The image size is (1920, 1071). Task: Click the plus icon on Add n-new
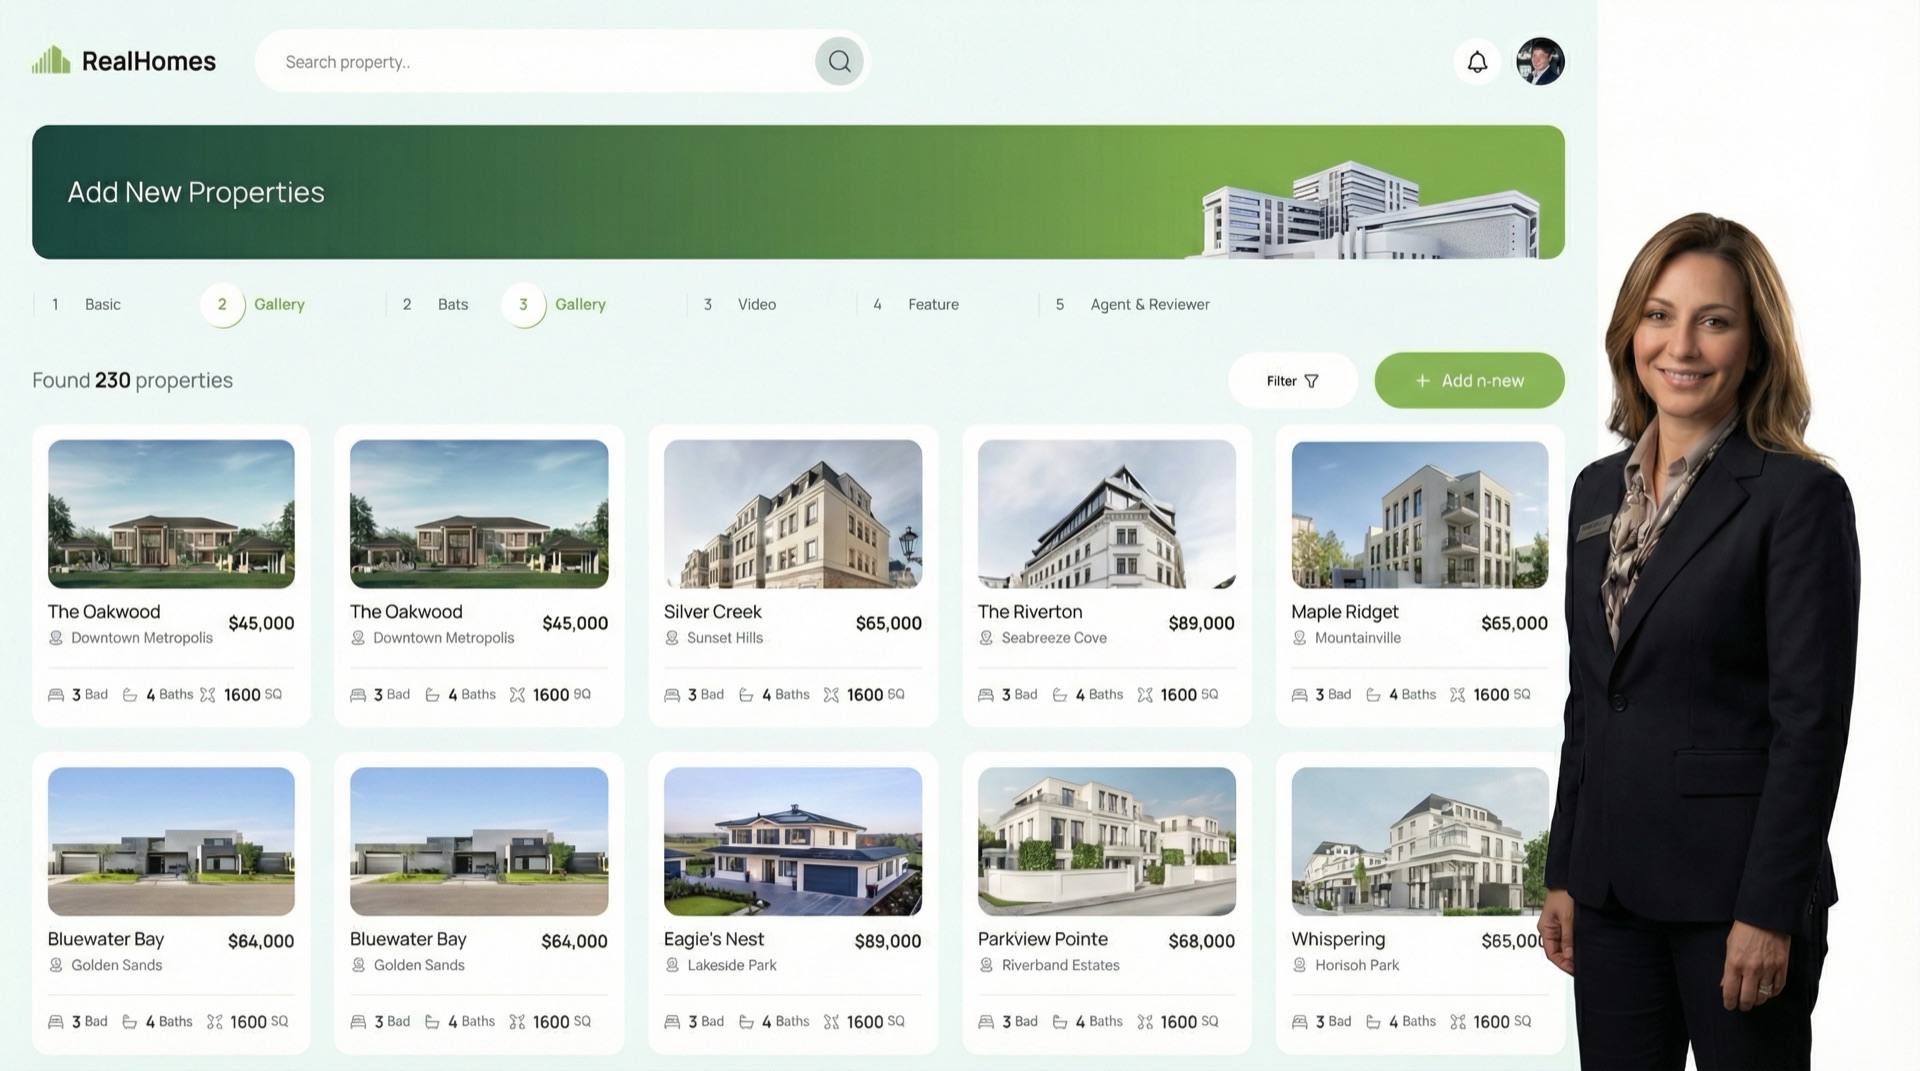pos(1423,381)
